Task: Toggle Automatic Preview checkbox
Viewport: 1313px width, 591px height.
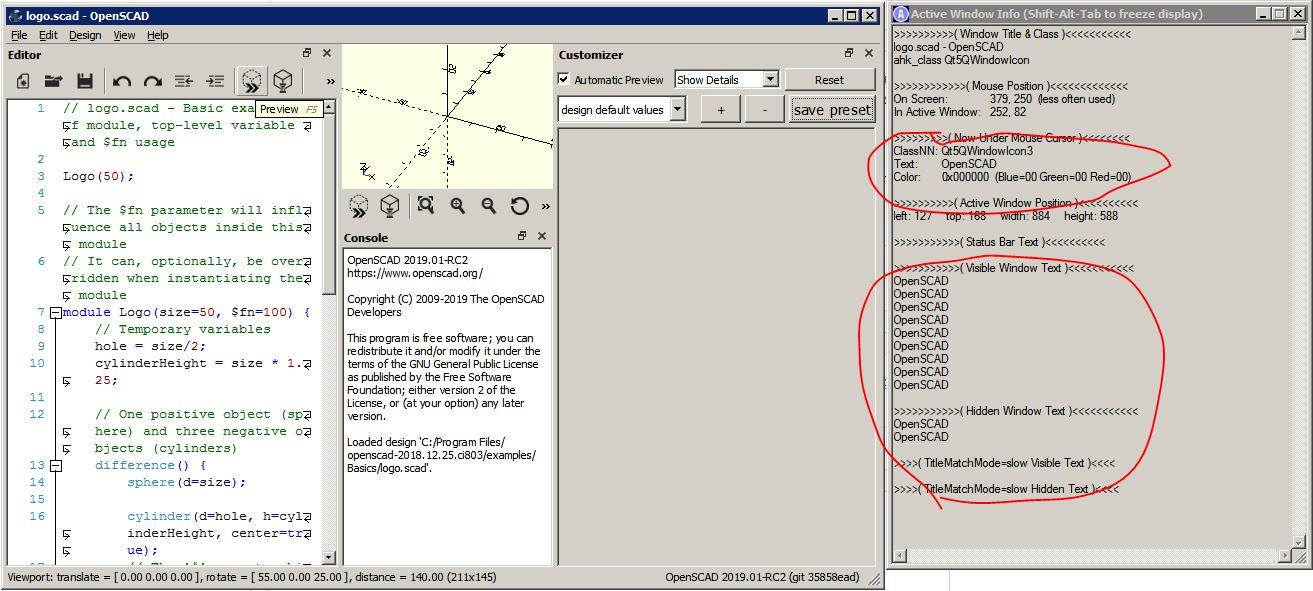Action: coord(564,79)
